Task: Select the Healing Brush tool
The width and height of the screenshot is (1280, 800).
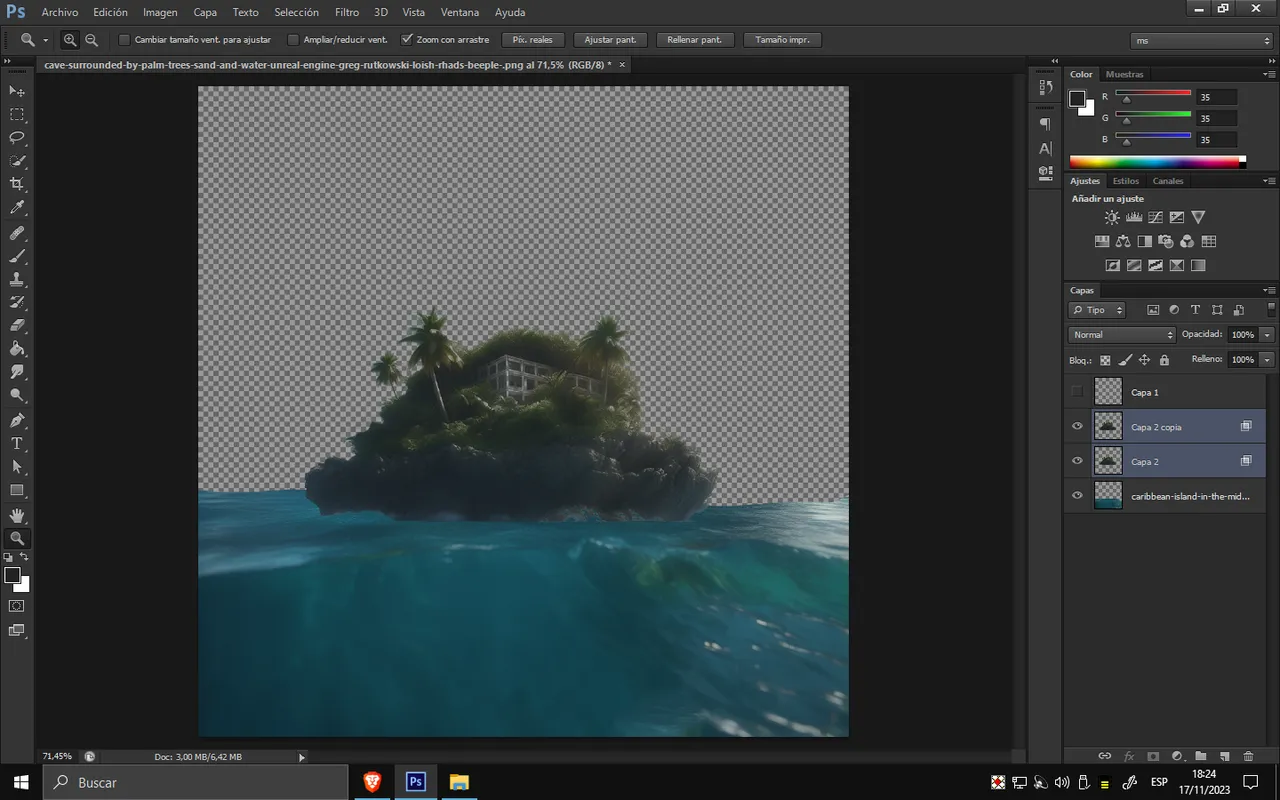Action: tap(17, 232)
